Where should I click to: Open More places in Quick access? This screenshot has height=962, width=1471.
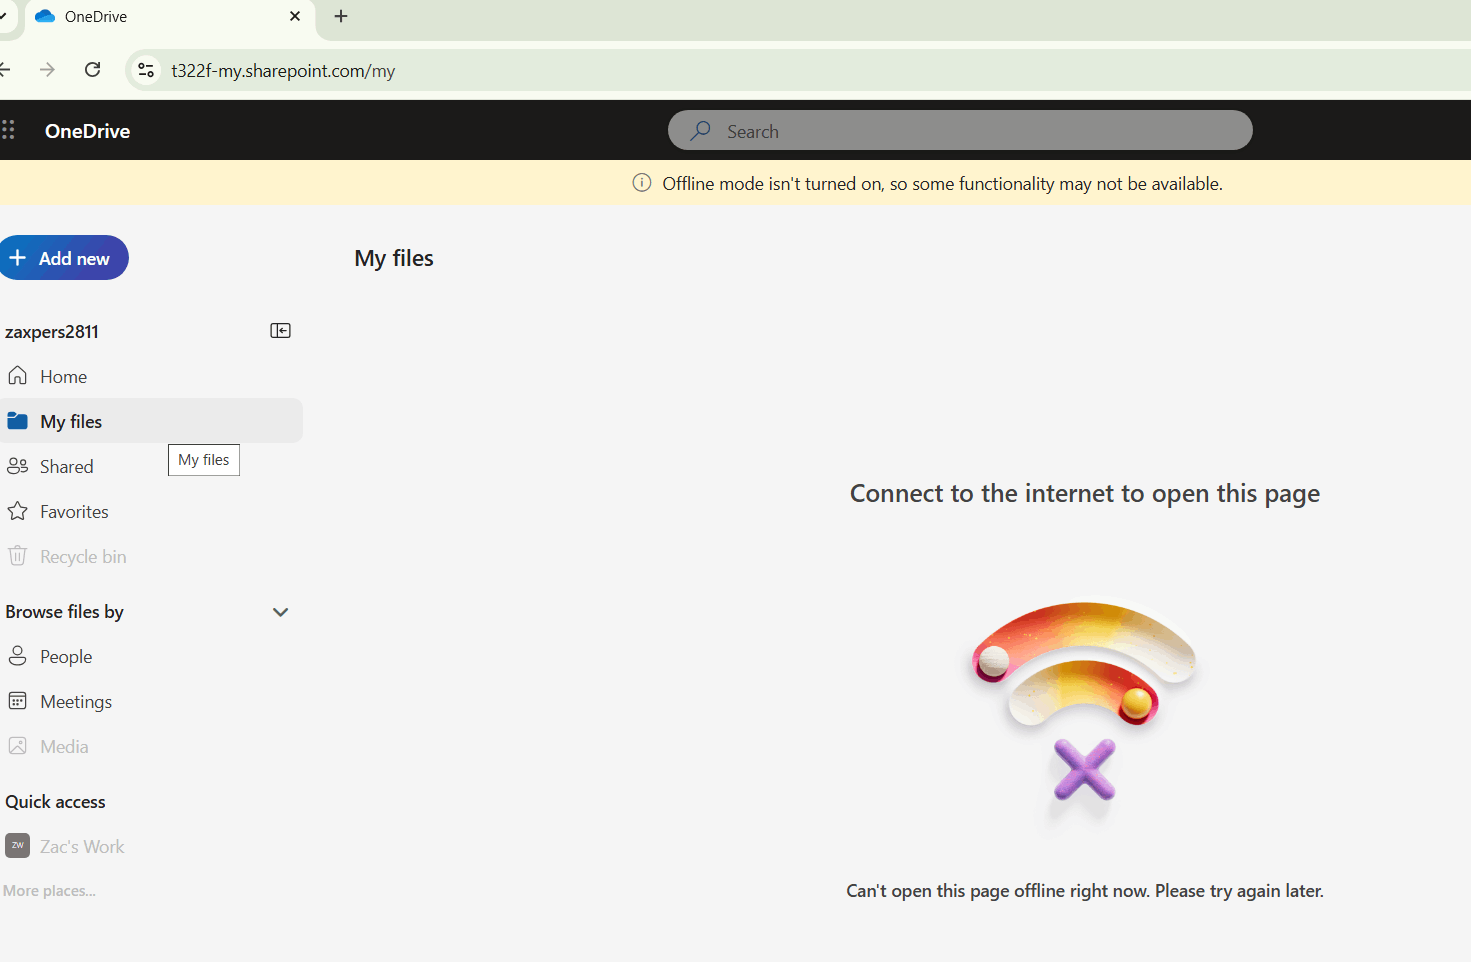point(48,890)
